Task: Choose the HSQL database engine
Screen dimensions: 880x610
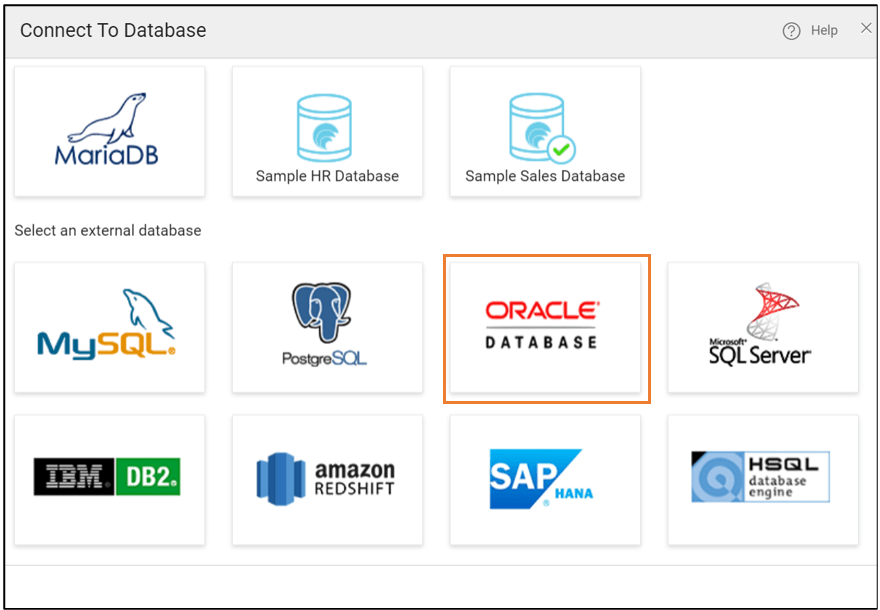Action: point(763,478)
